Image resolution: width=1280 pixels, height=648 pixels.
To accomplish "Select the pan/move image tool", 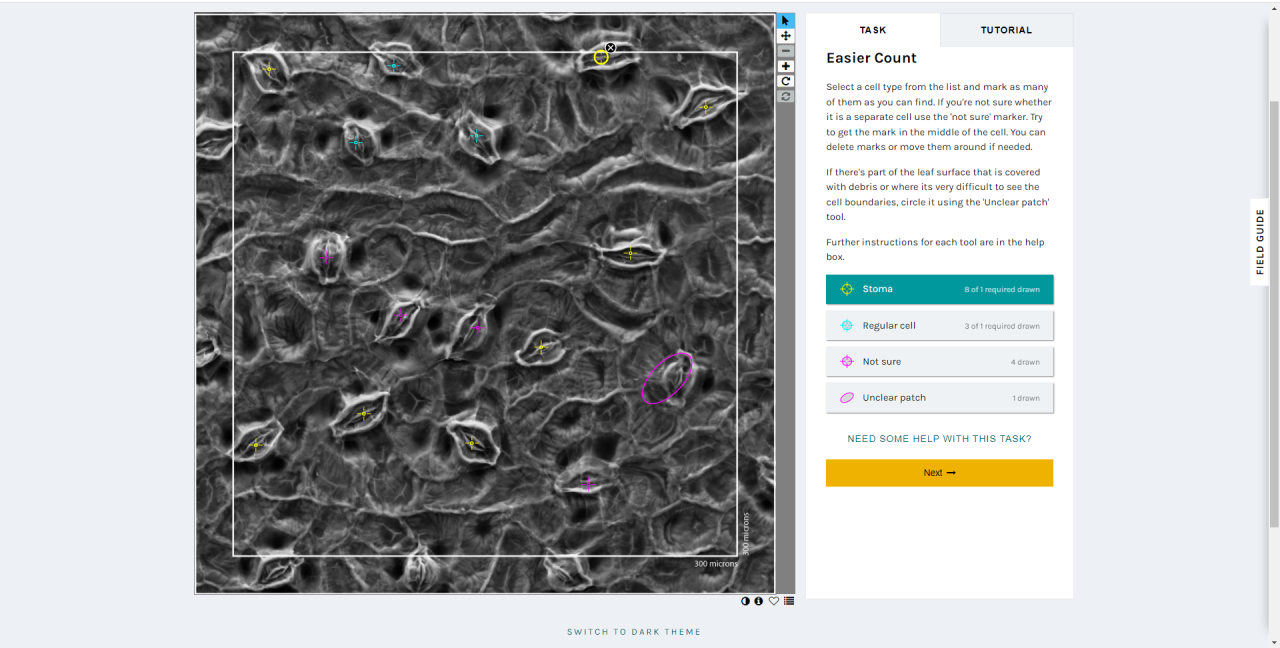I will 786,36.
